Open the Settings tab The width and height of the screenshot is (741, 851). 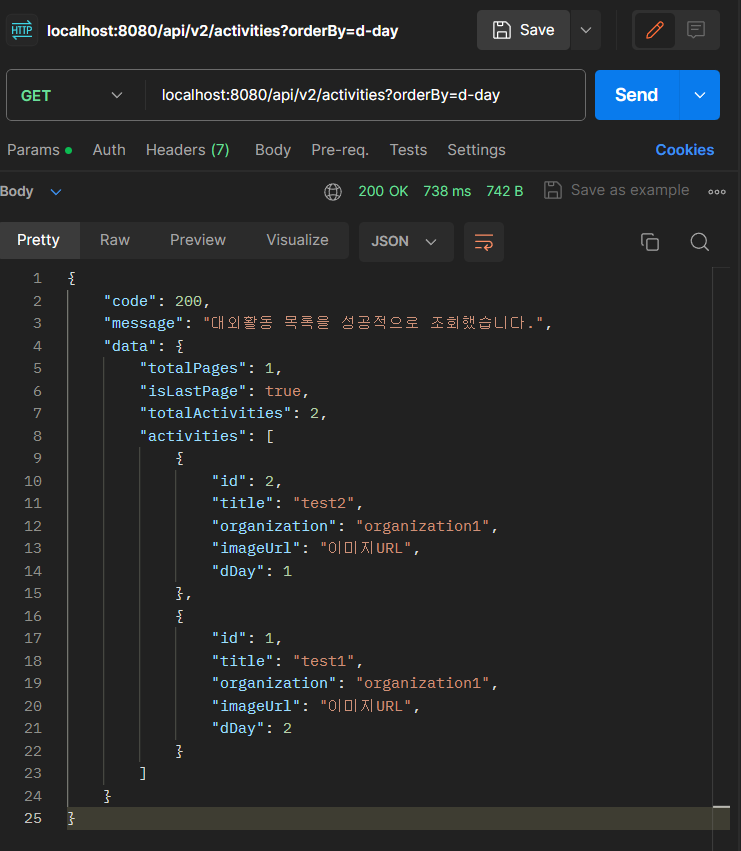pyautogui.click(x=476, y=150)
